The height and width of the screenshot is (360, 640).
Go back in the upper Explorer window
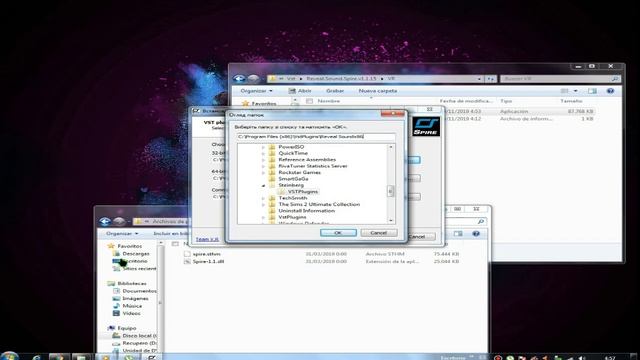239,78
